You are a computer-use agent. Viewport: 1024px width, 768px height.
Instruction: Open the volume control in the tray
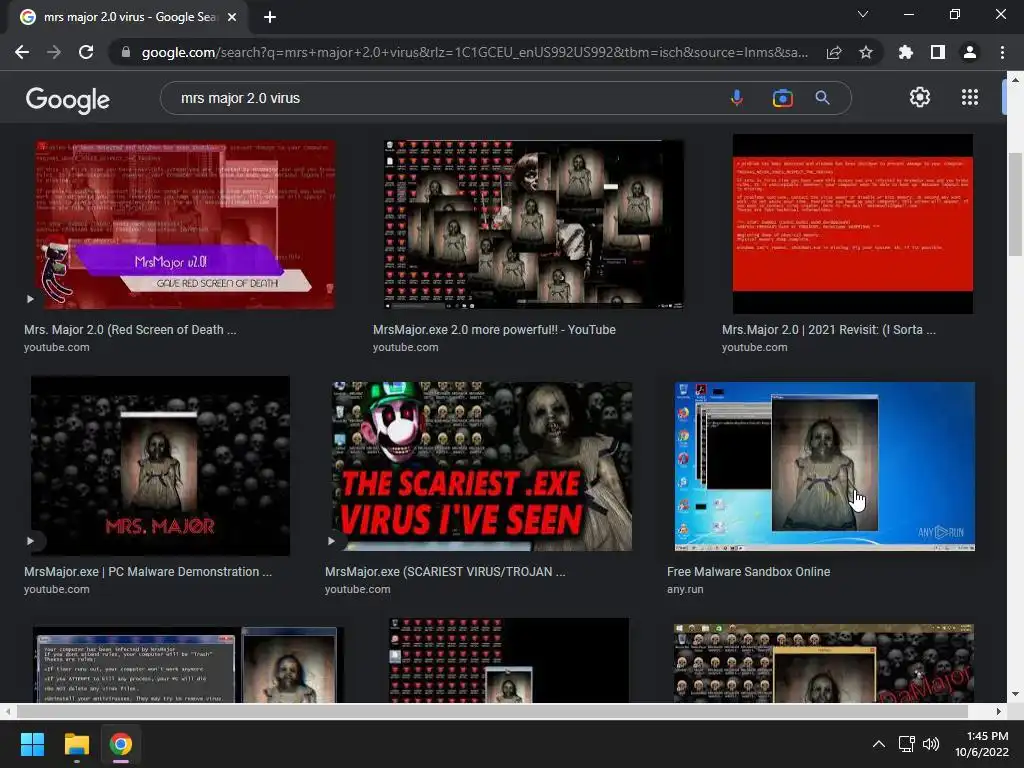(x=931, y=744)
